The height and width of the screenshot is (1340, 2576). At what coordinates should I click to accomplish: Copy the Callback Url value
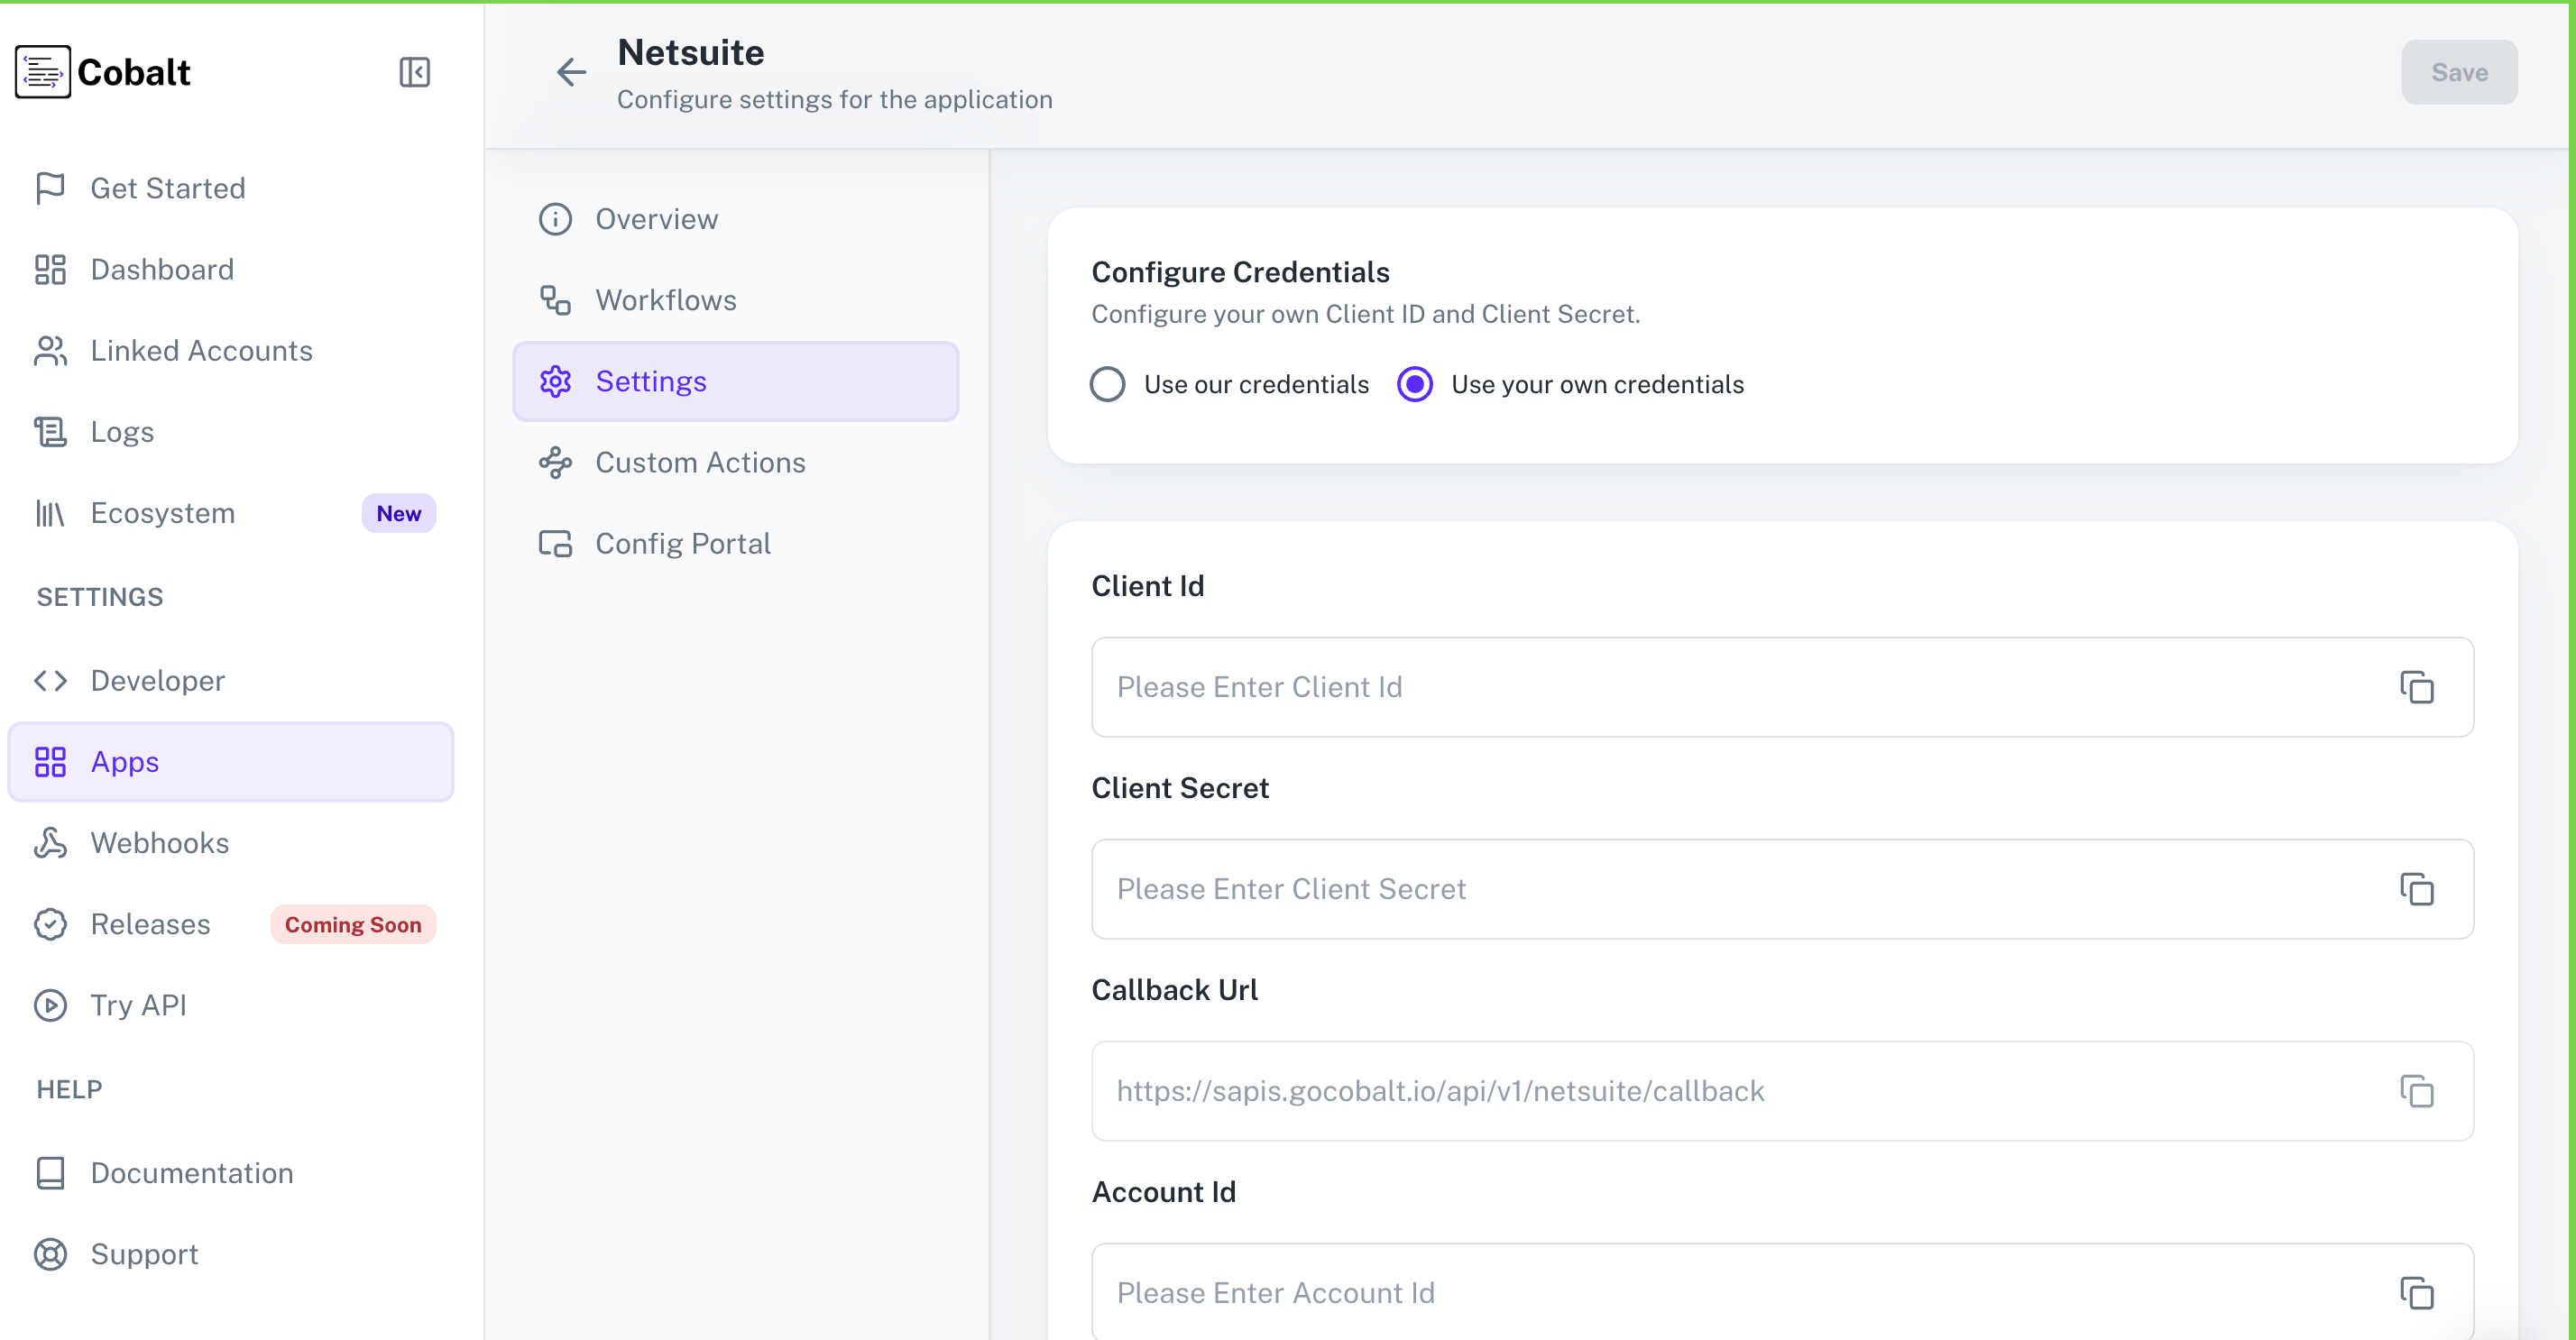[x=2418, y=1091]
